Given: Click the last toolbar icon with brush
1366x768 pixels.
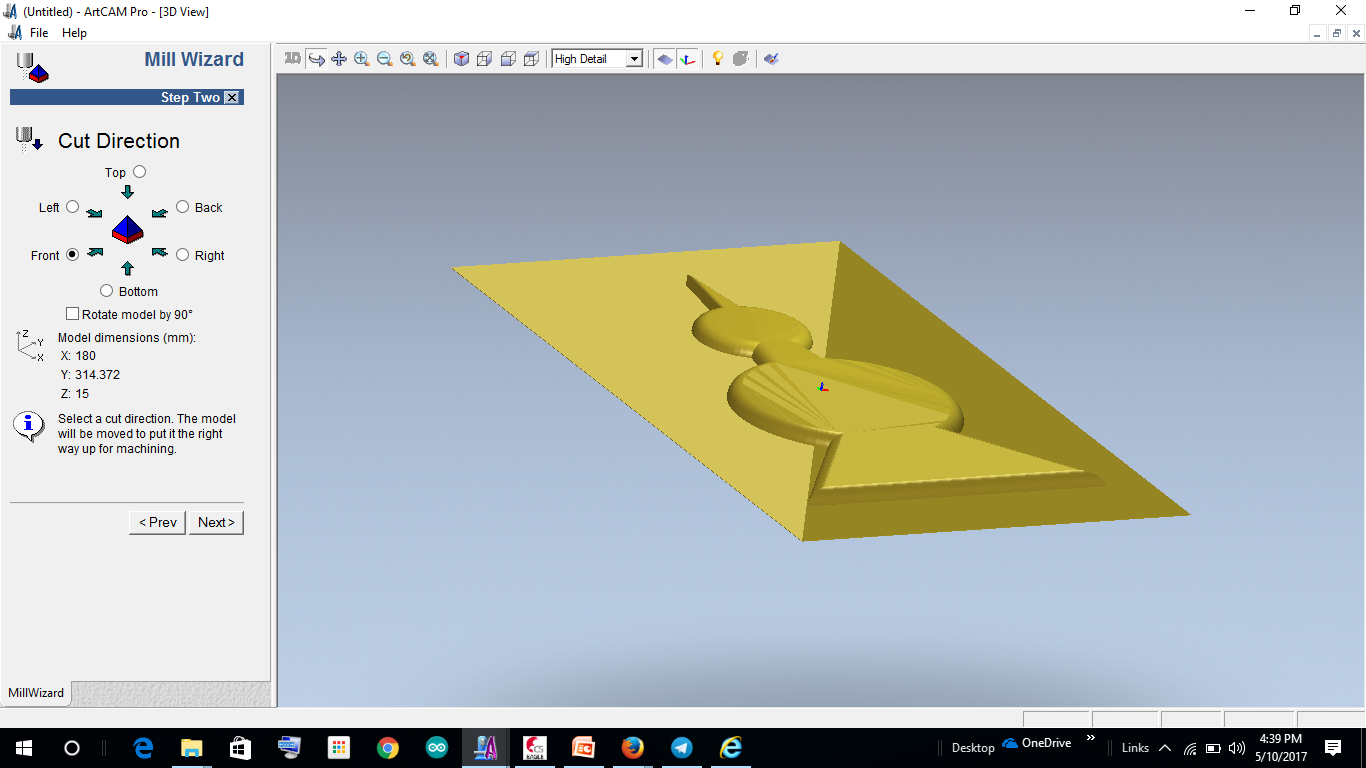Looking at the screenshot, I should (x=771, y=59).
